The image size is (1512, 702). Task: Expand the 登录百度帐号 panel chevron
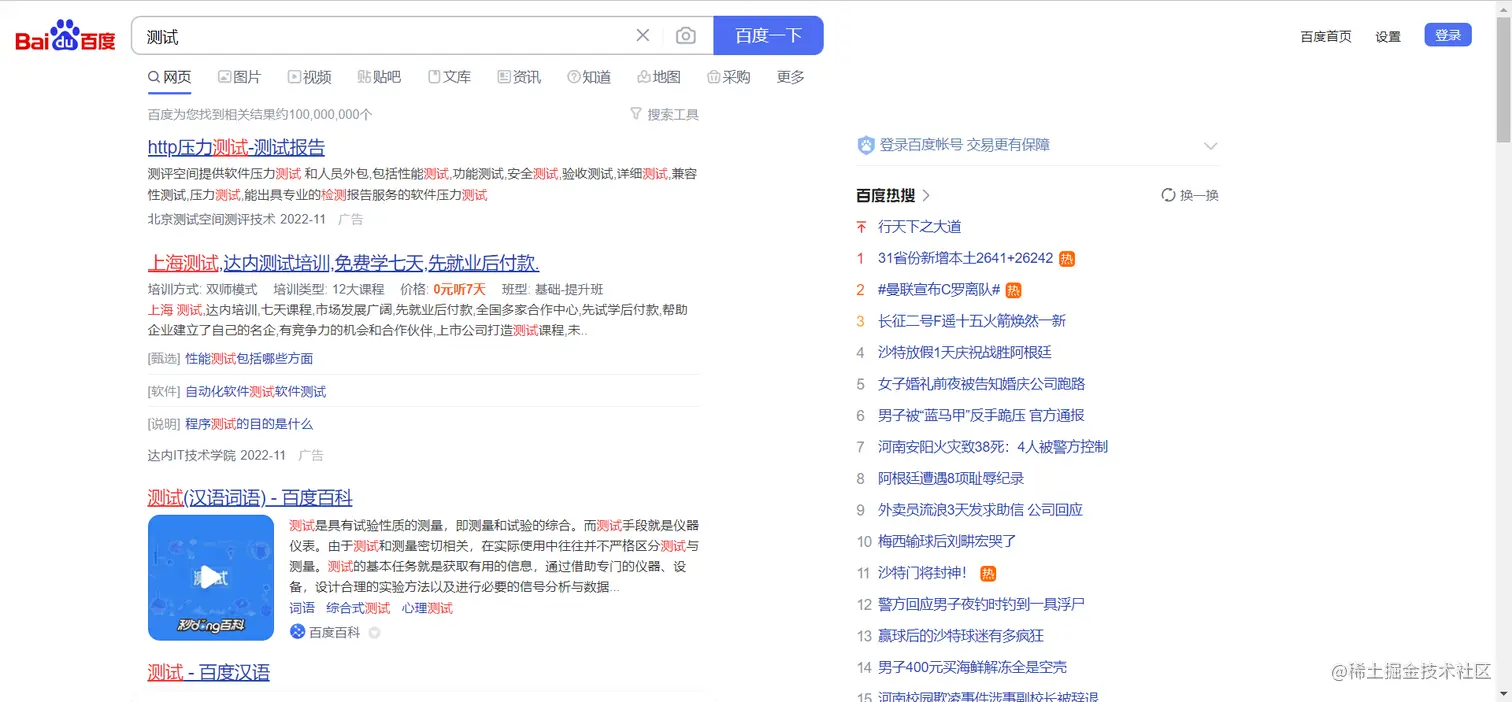click(1210, 146)
